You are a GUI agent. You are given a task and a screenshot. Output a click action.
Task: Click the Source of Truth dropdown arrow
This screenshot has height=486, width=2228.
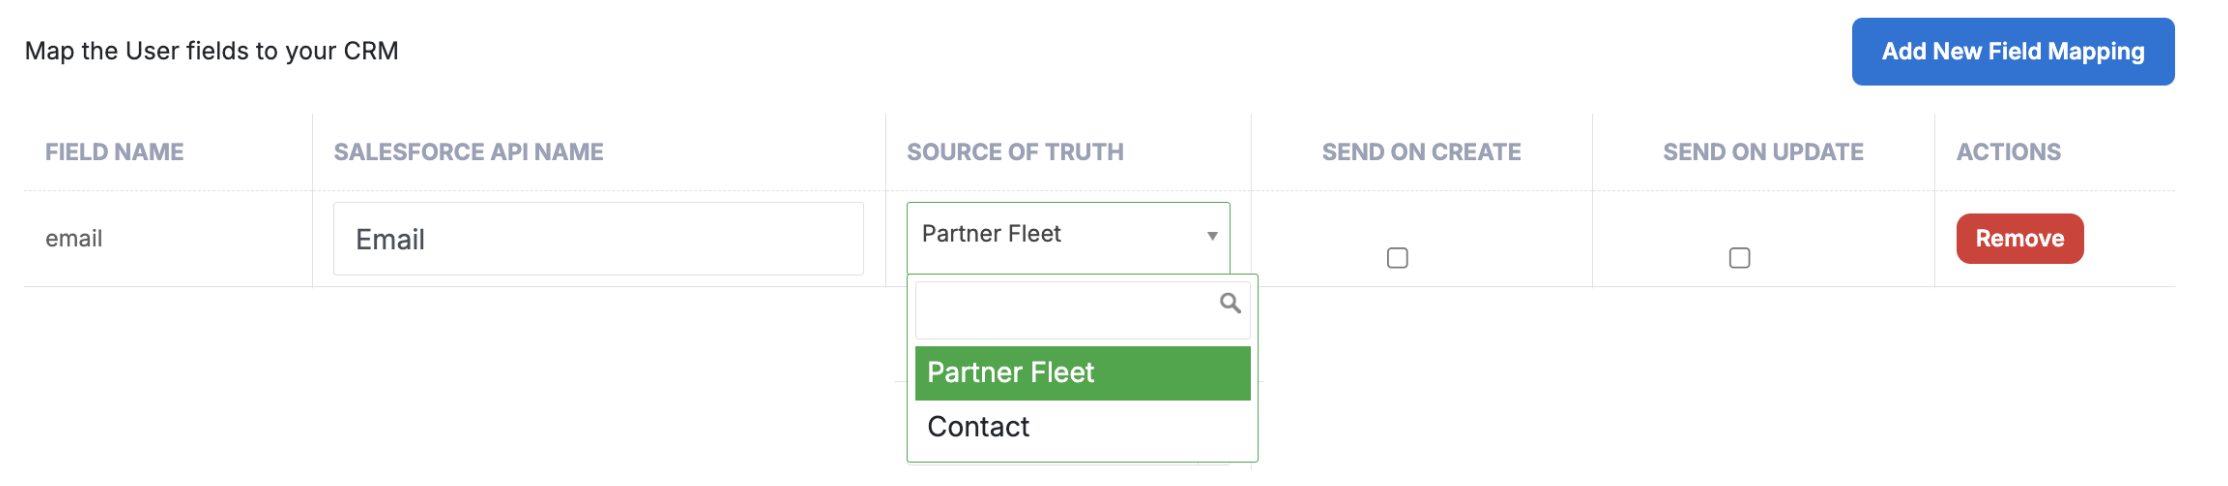tap(1212, 236)
